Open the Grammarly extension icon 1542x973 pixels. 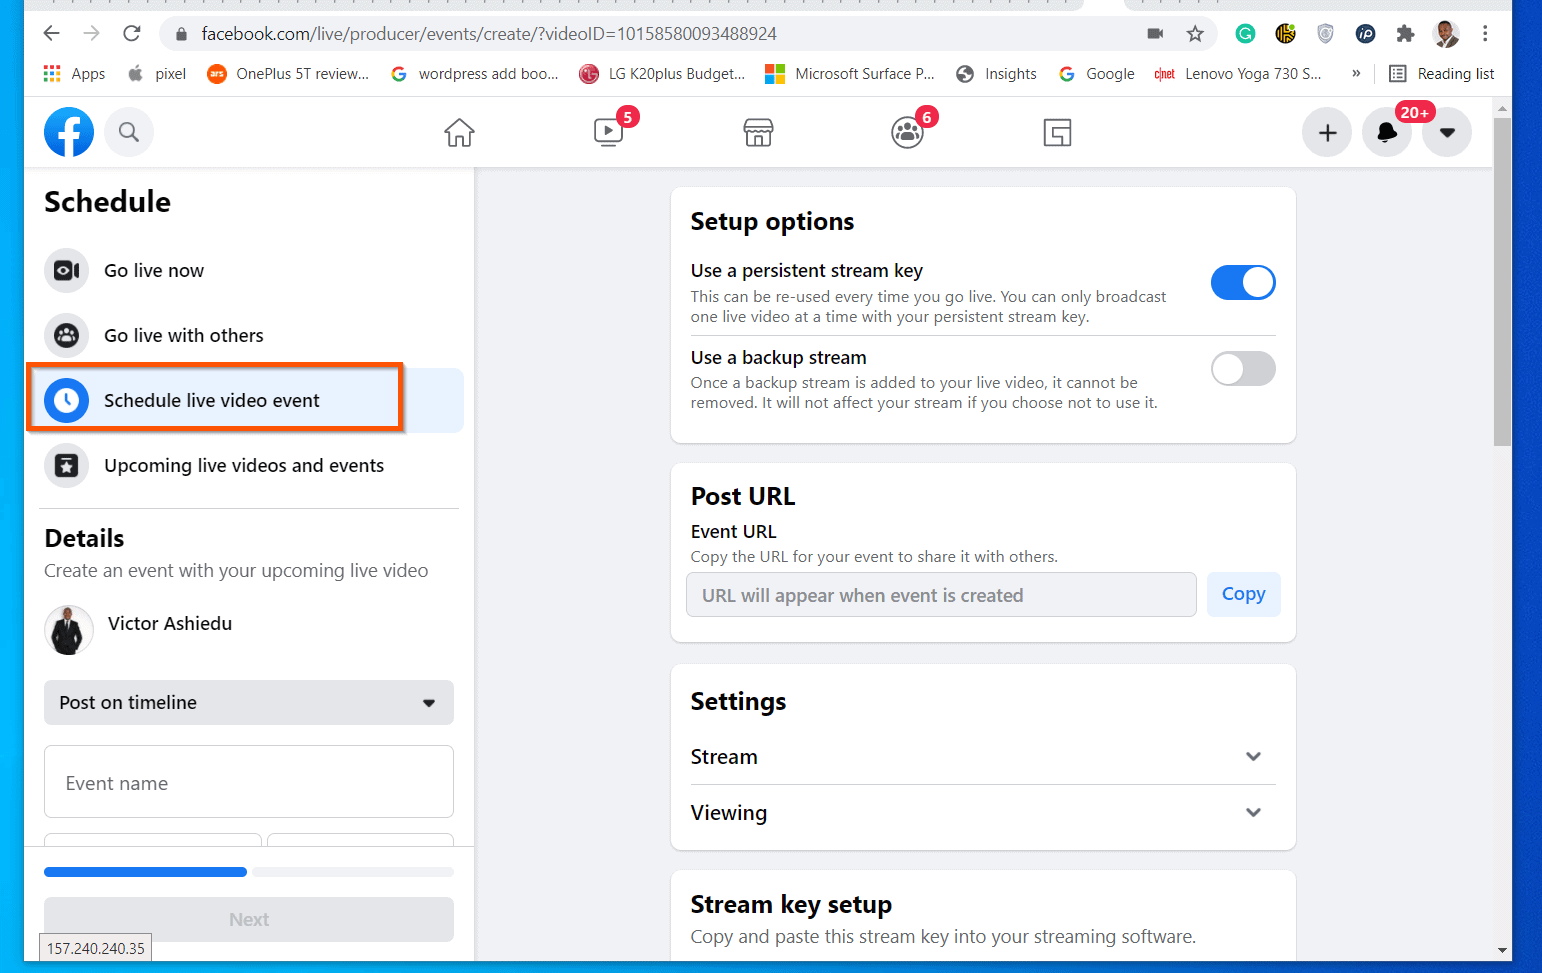1245,33
